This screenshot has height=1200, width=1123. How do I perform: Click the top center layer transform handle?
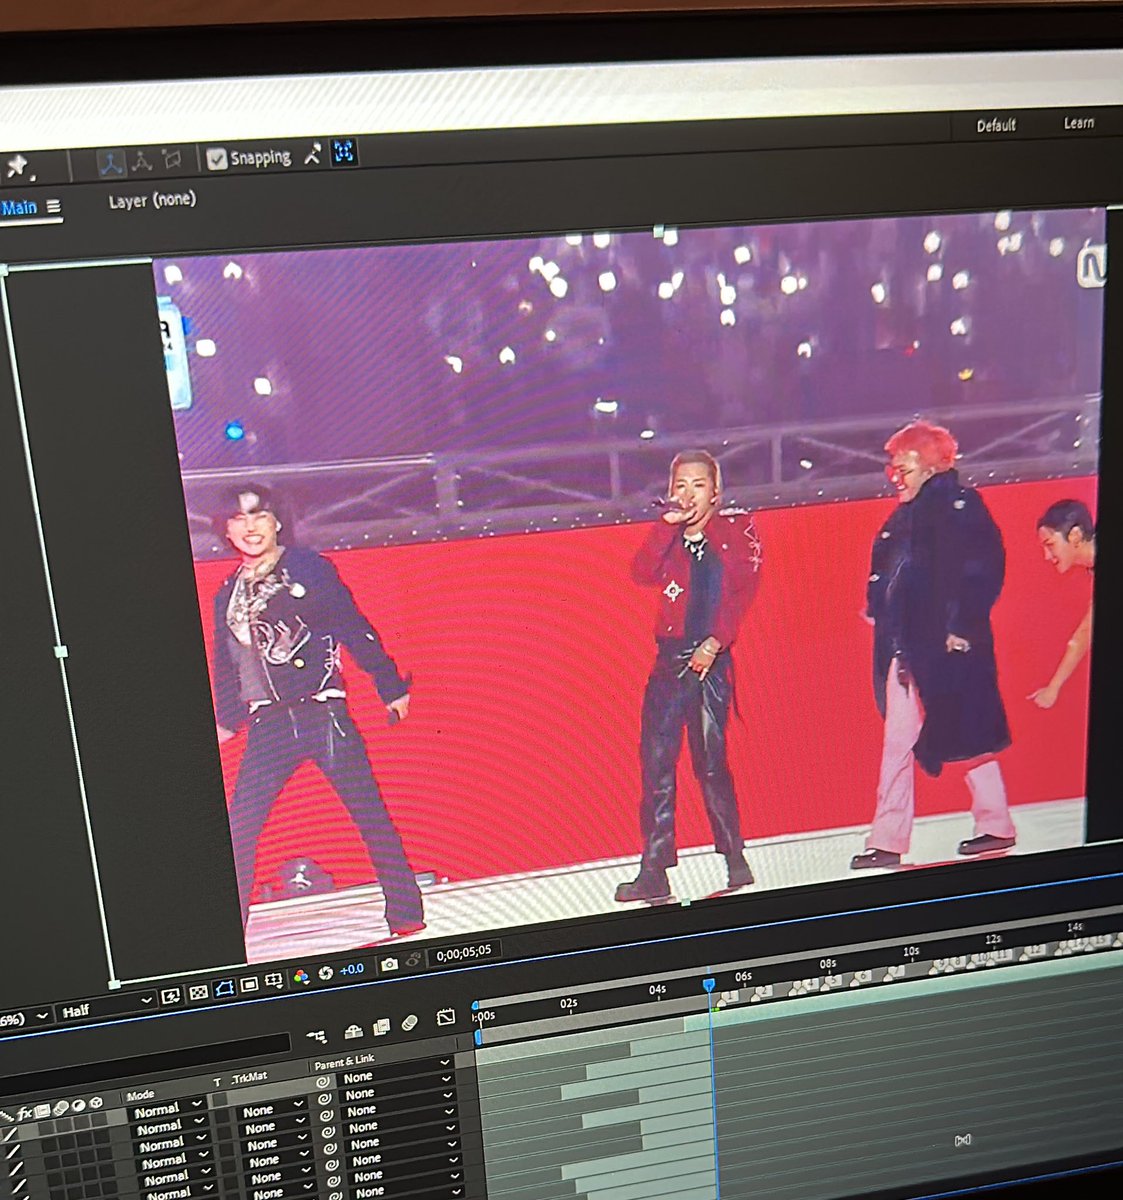pyautogui.click(x=659, y=232)
